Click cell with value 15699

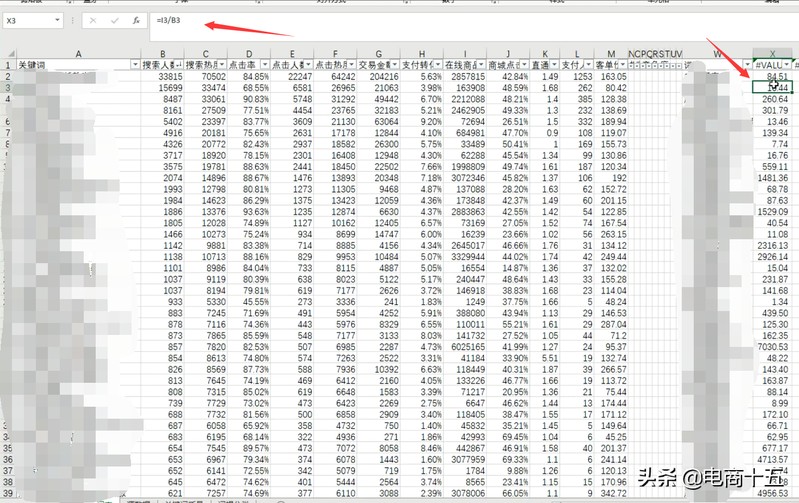pyautogui.click(x=162, y=88)
